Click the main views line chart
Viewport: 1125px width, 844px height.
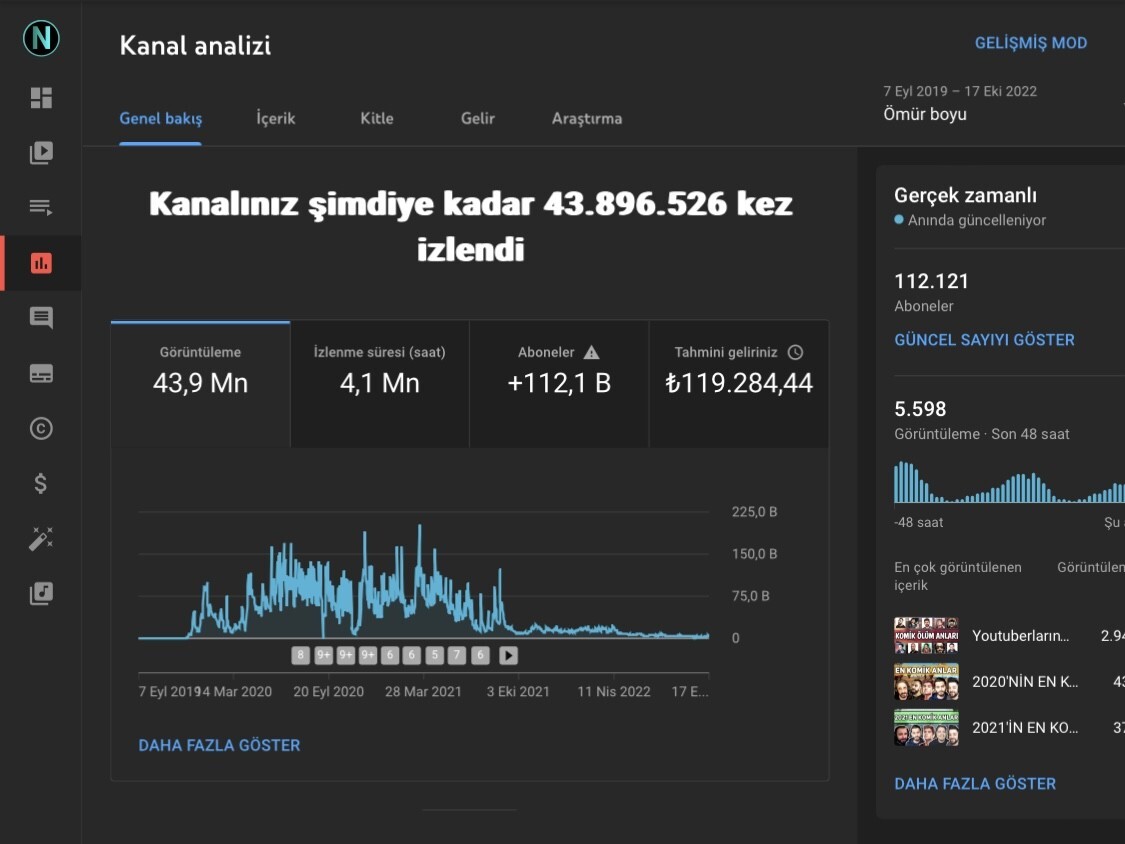[x=423, y=581]
